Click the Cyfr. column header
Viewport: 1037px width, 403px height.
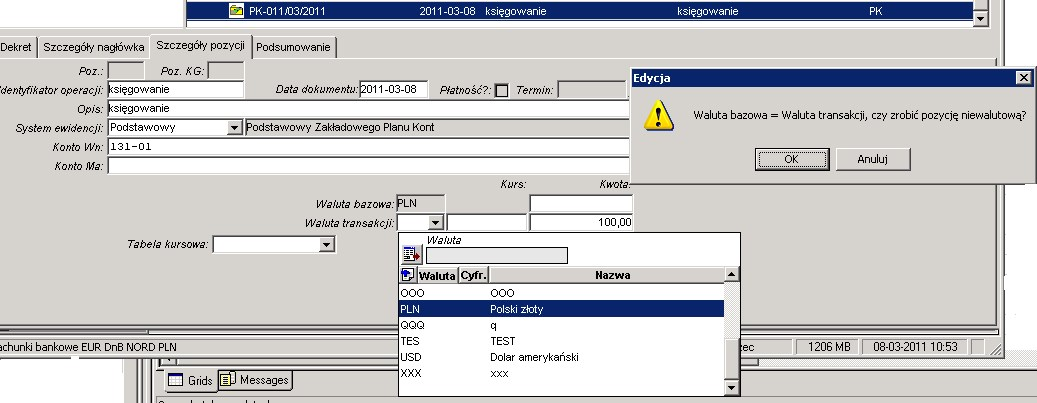coord(473,275)
